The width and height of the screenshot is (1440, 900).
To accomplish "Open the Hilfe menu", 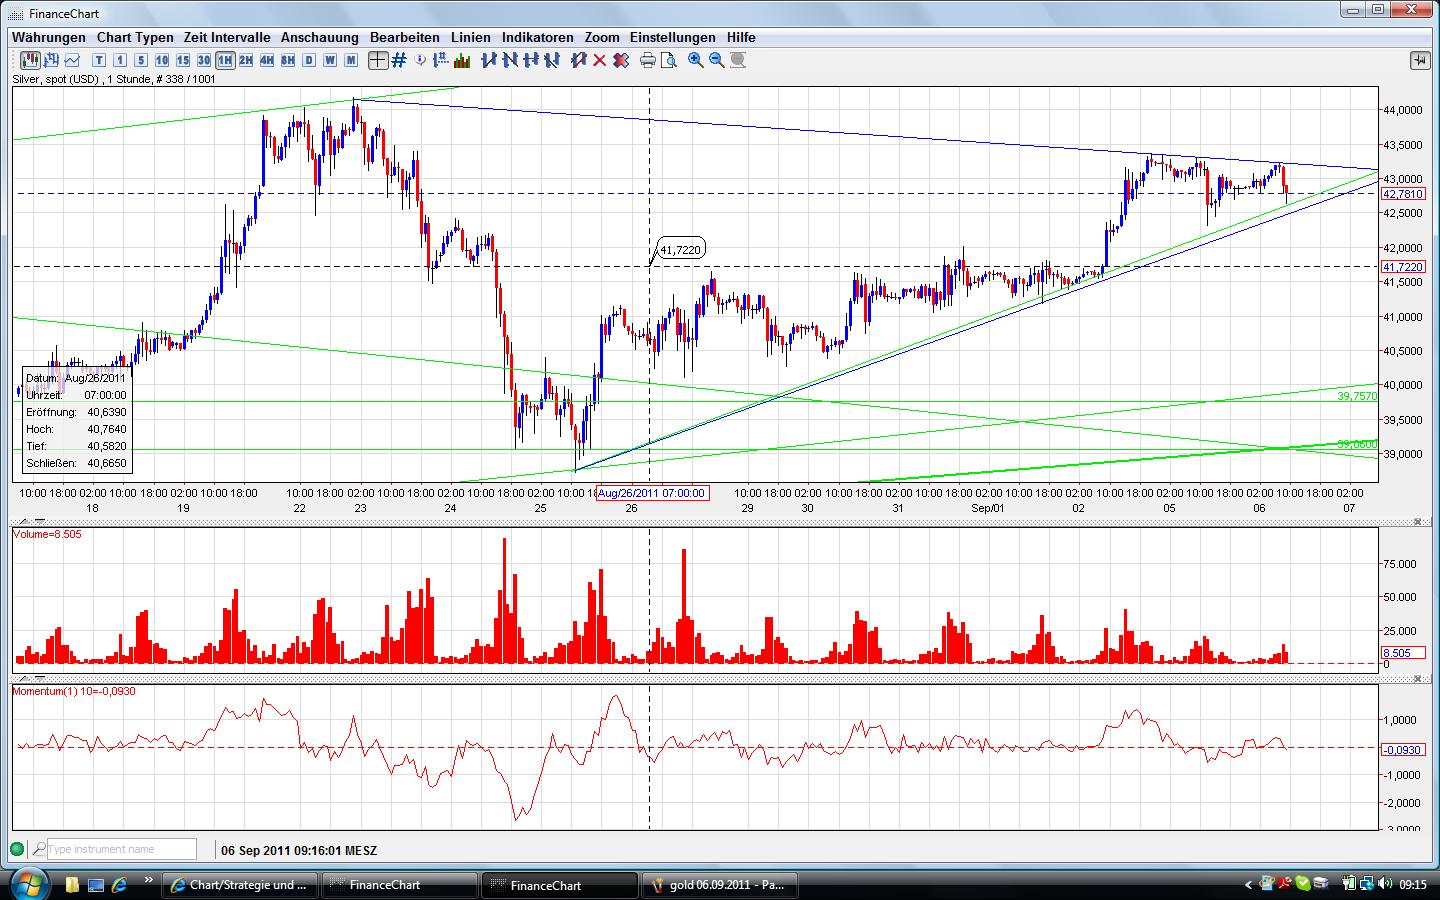I will pos(741,37).
